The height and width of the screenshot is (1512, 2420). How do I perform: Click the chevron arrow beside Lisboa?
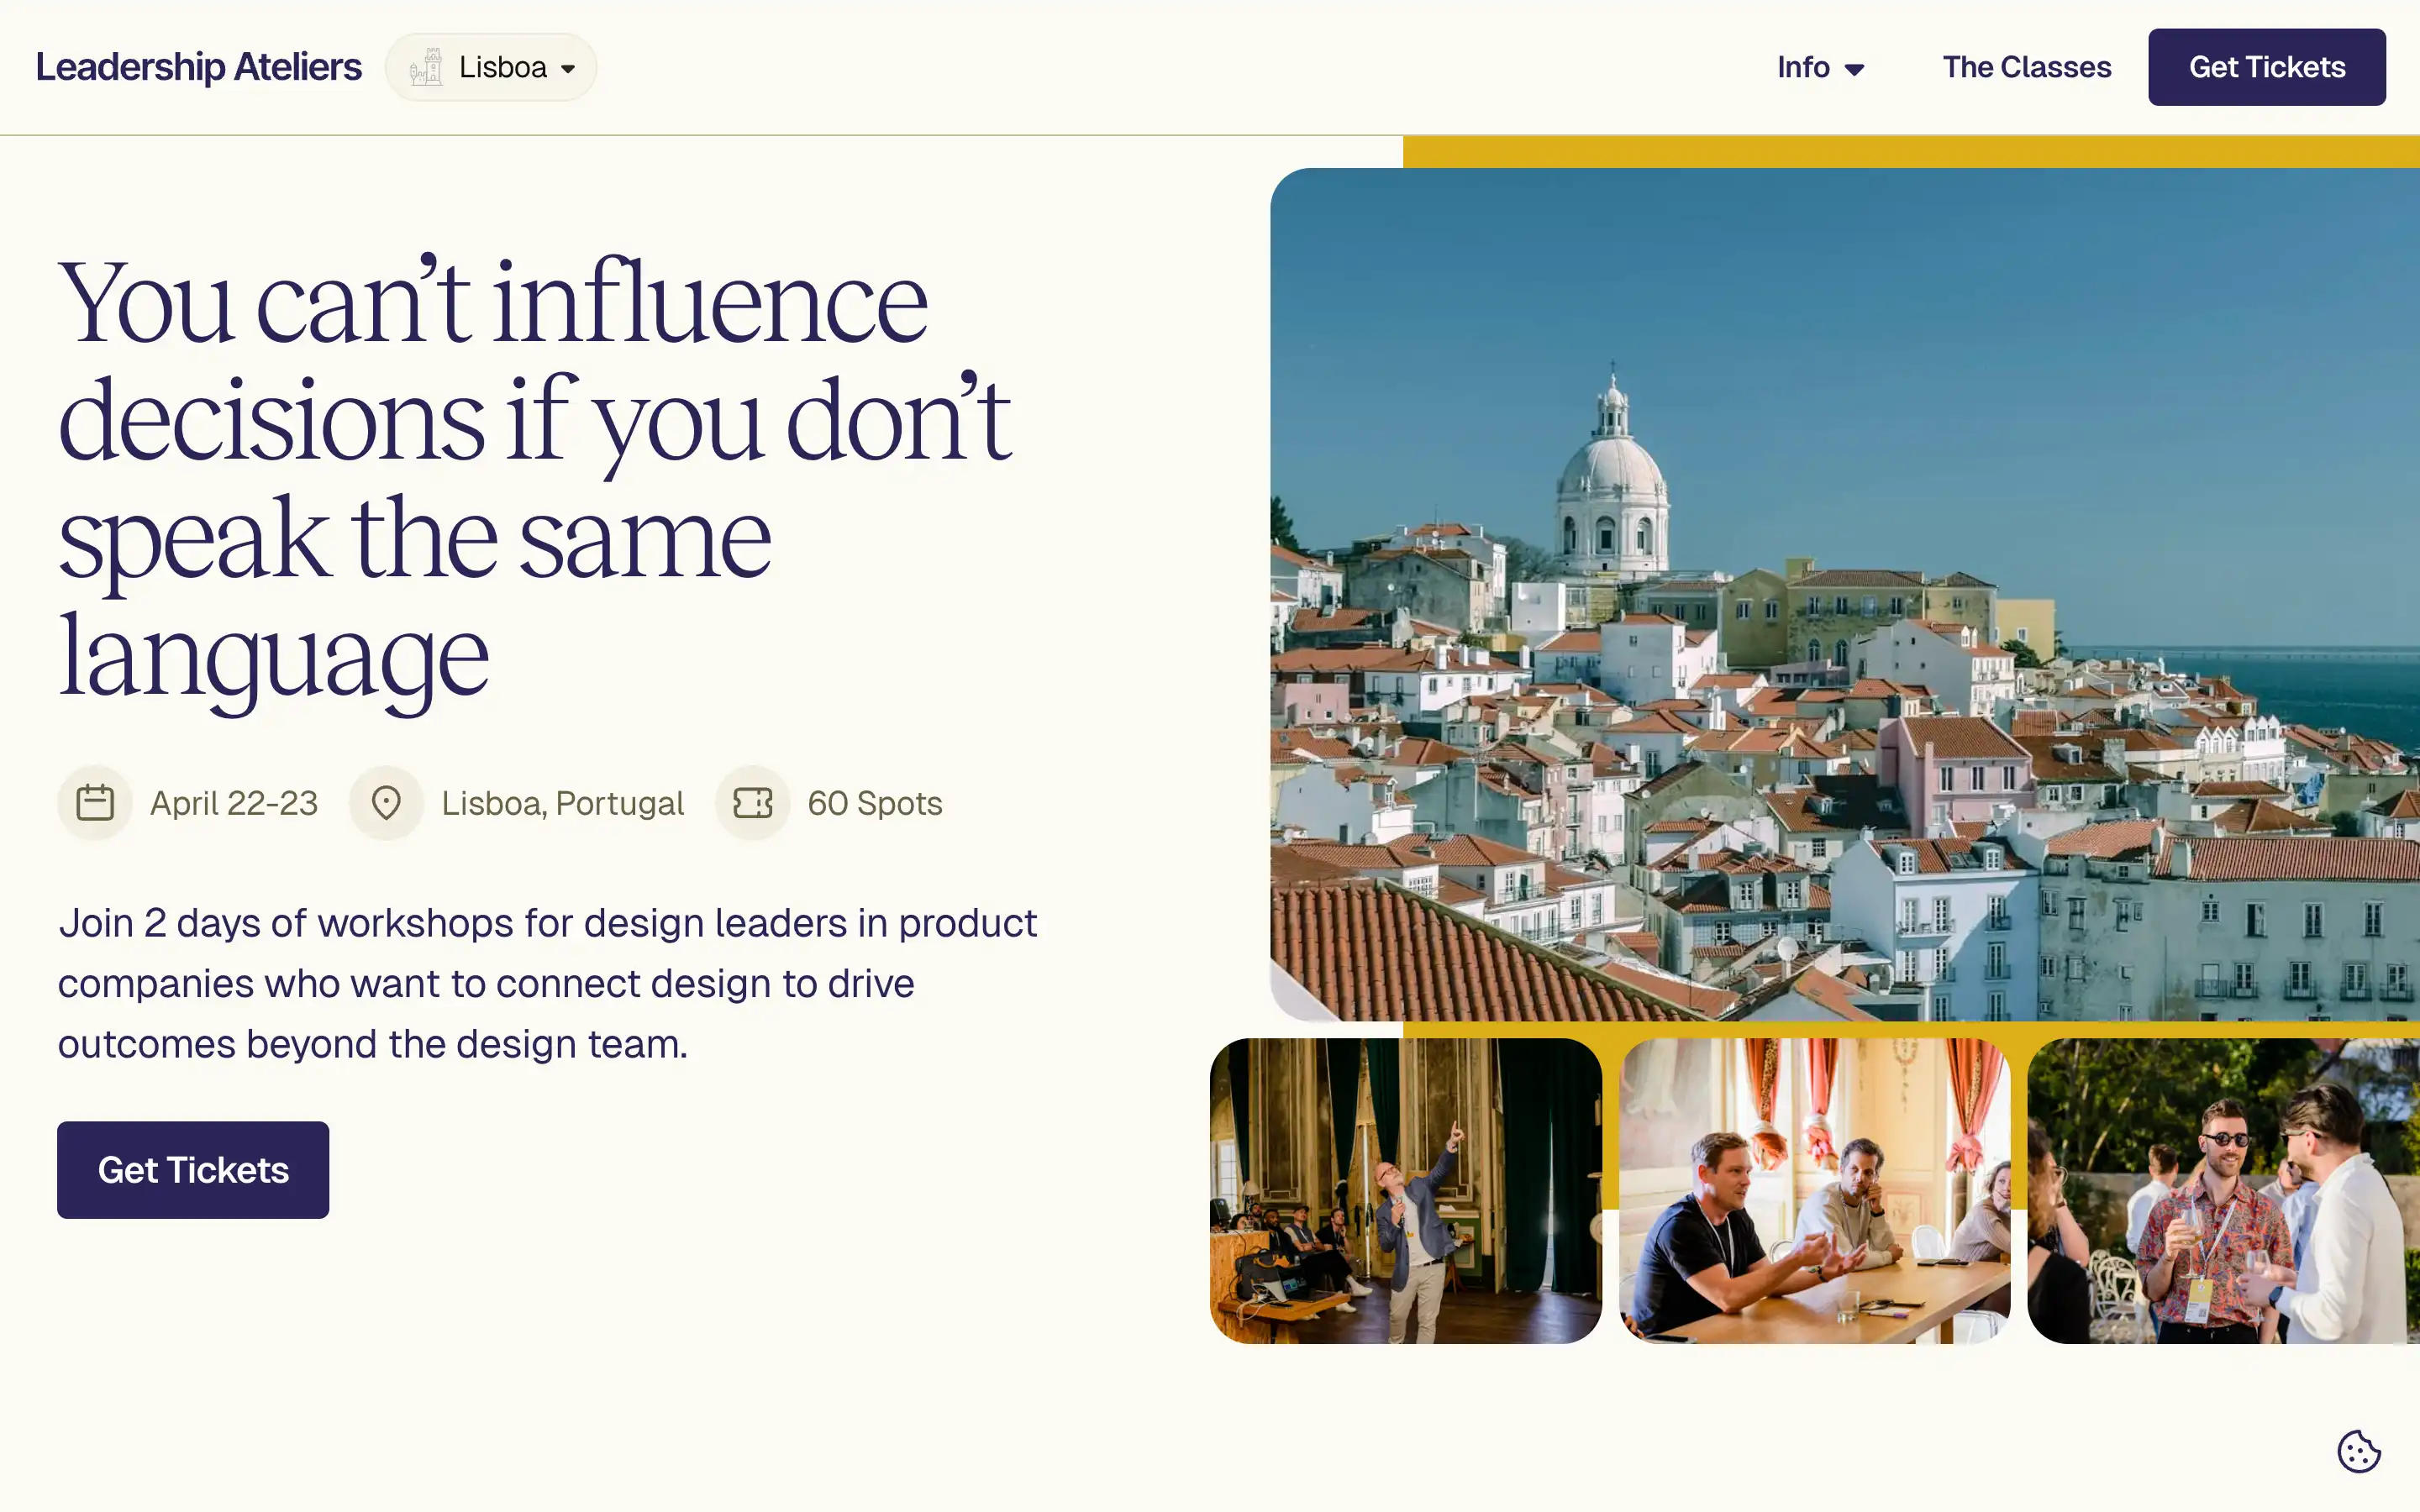coord(567,68)
